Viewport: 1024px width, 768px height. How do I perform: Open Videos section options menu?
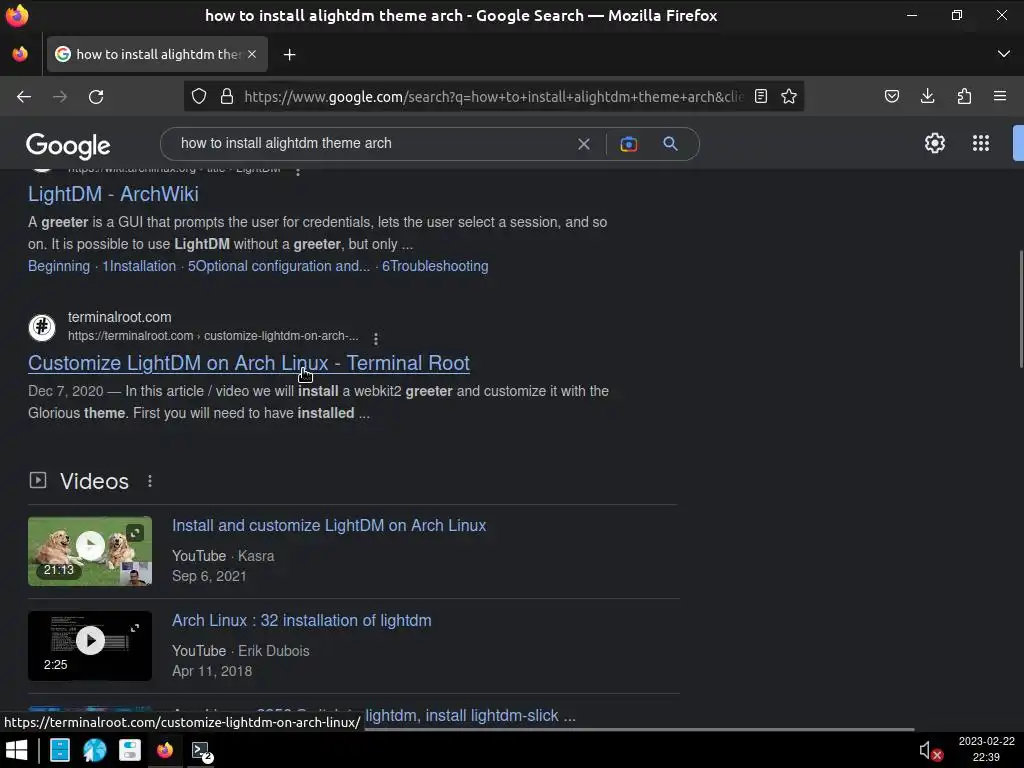pos(150,481)
